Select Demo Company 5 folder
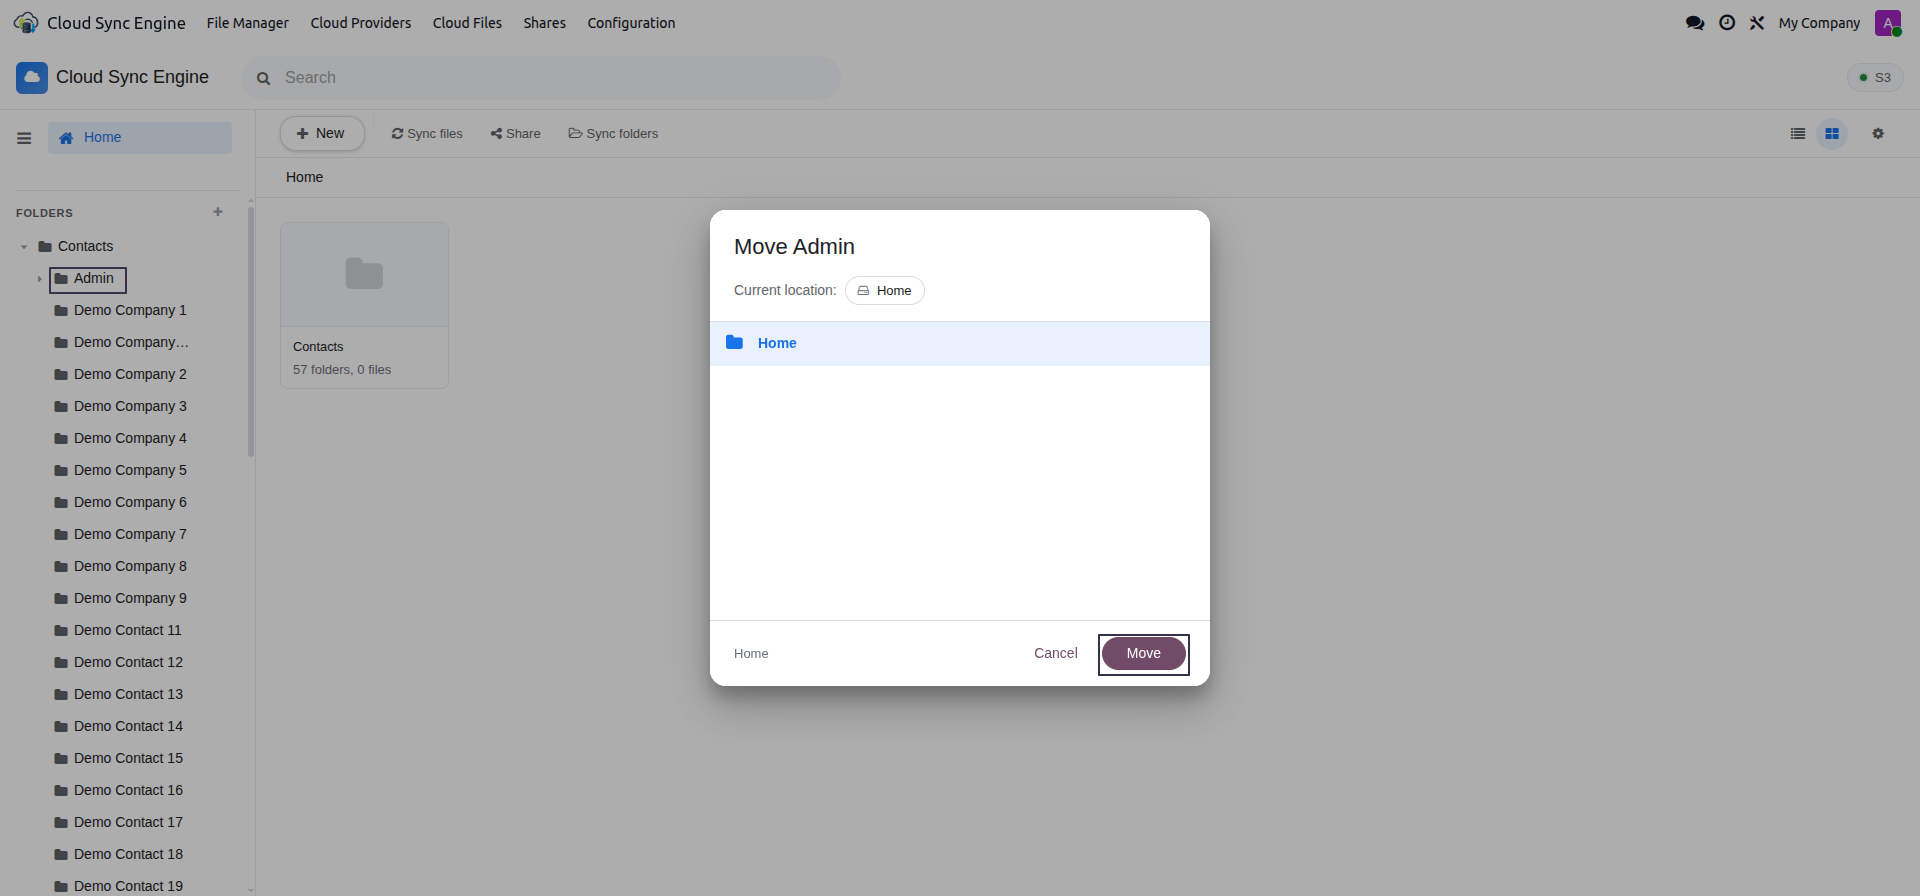 coord(130,471)
